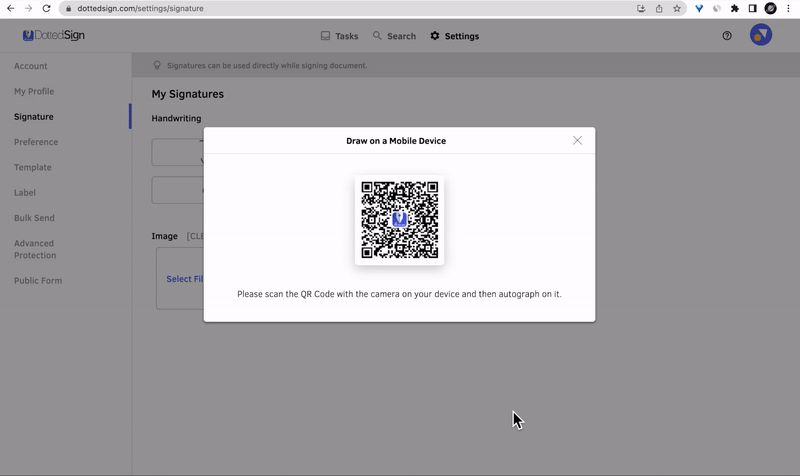
Task: Click the DottedSign logo
Action: pos(54,35)
